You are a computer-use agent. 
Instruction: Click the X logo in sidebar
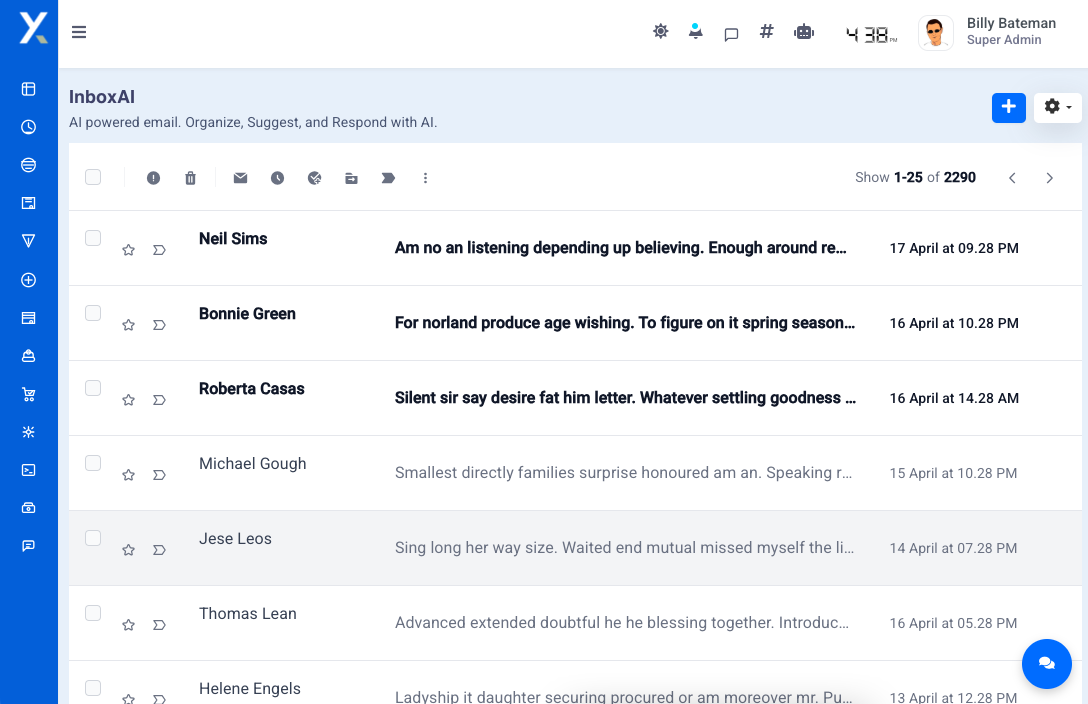click(33, 28)
